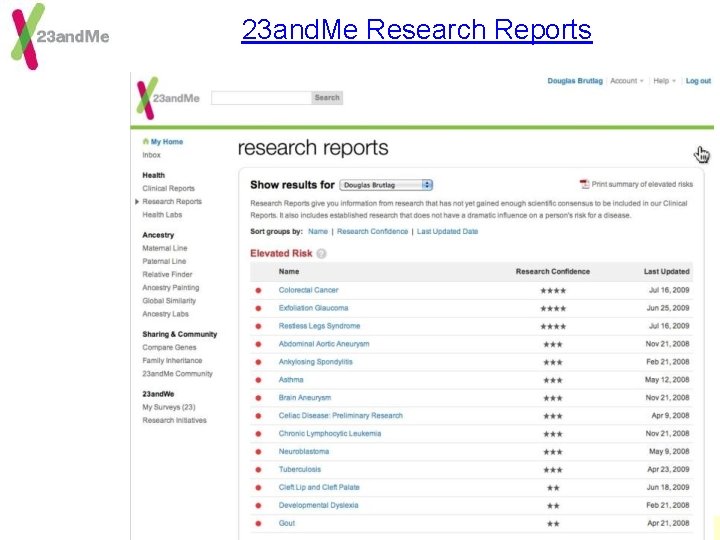Open the Colorectal Cancer report

click(308, 290)
